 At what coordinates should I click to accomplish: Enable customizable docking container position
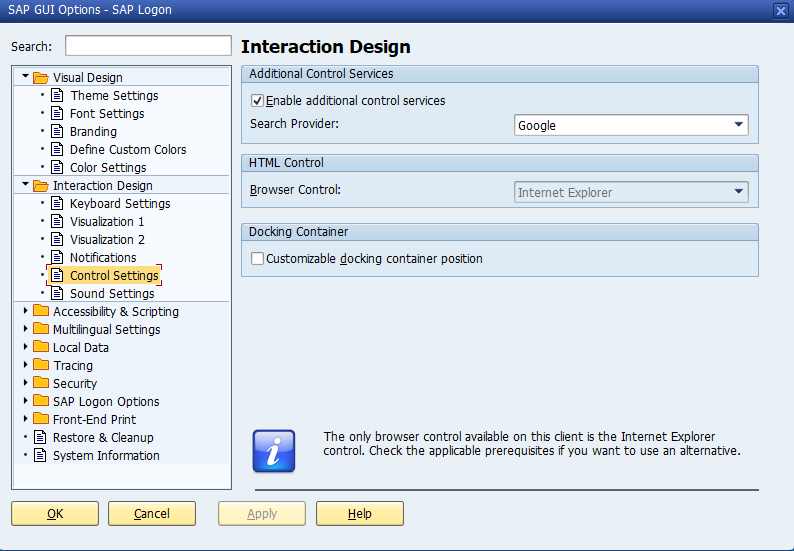pos(257,258)
